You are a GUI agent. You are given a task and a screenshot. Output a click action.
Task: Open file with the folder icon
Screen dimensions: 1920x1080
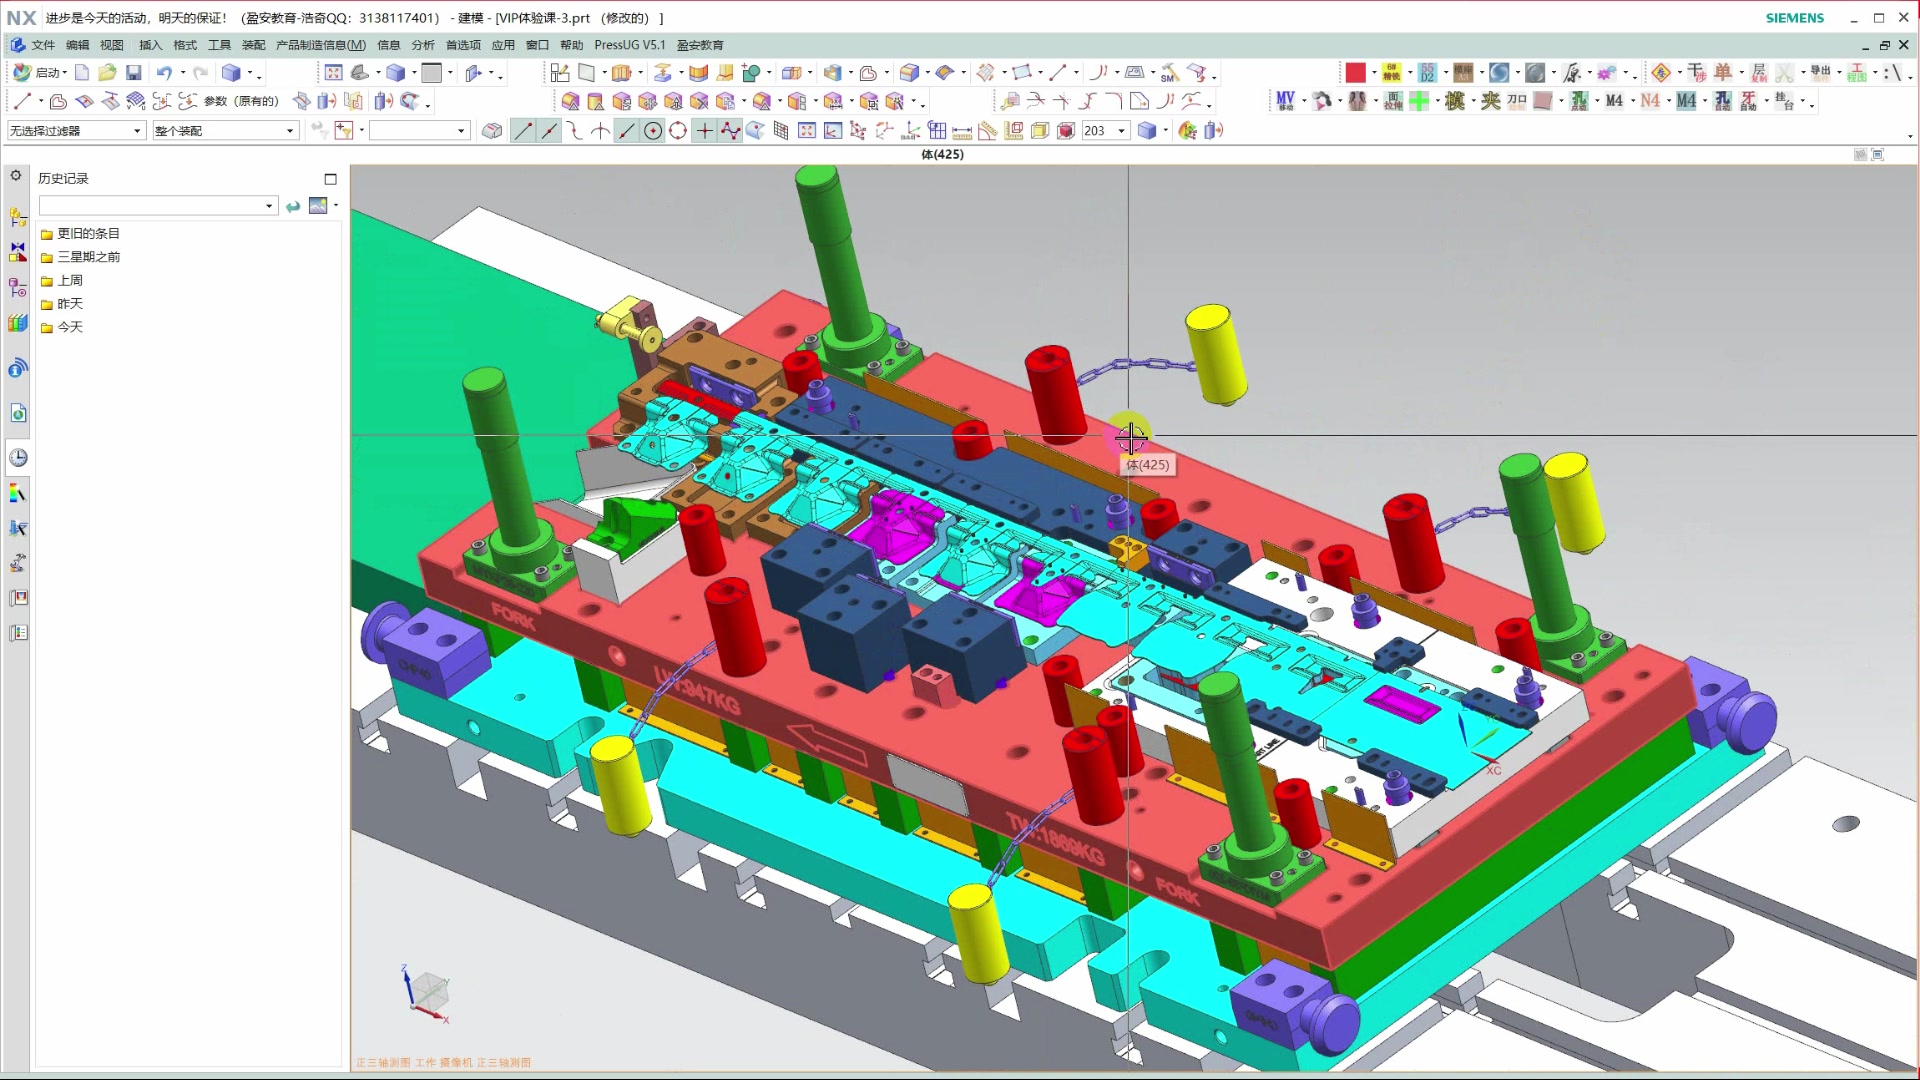(107, 73)
